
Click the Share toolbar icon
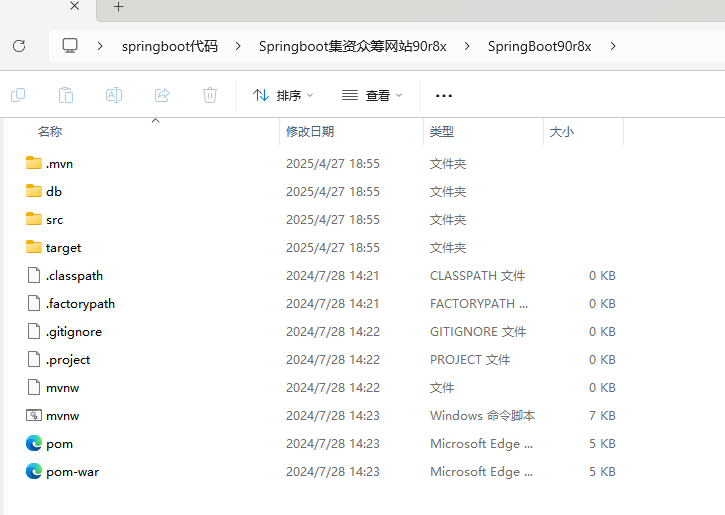click(x=162, y=95)
